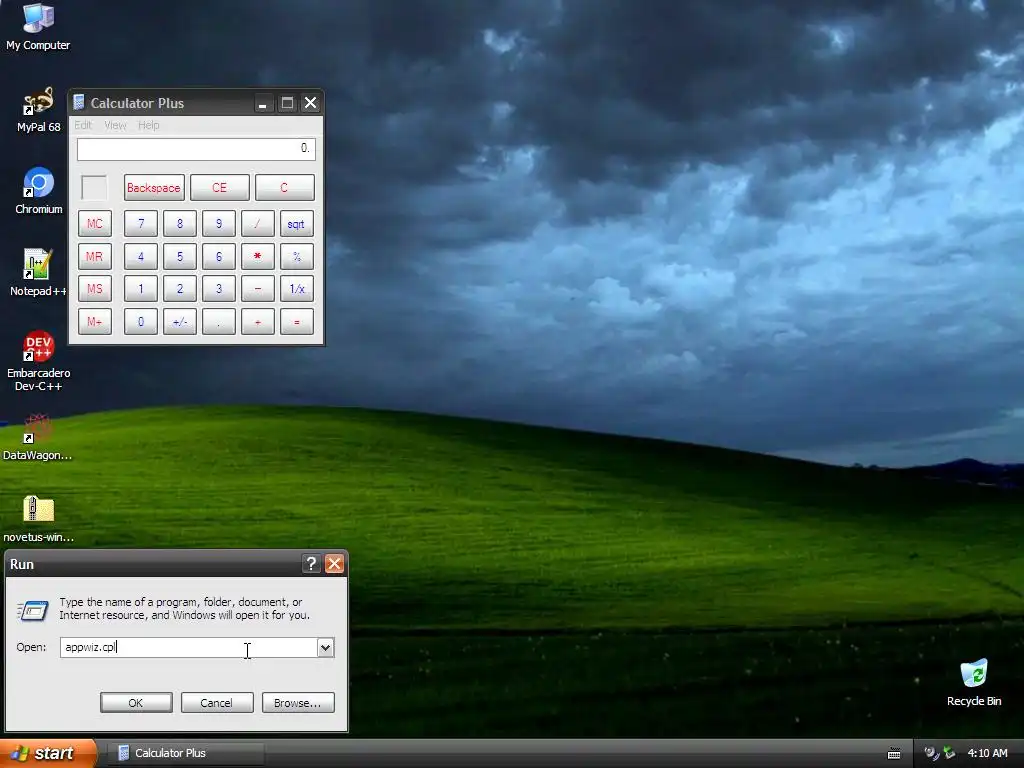The width and height of the screenshot is (1024, 768).
Task: Click the empty memory indicator box
Action: (x=94, y=187)
